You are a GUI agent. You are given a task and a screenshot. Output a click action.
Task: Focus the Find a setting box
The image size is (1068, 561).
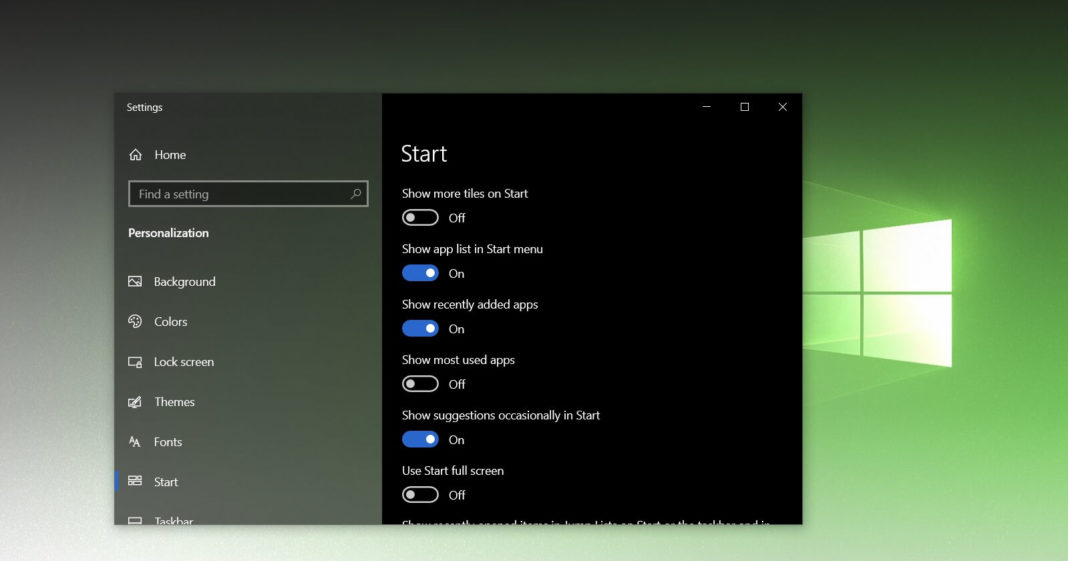coord(248,194)
